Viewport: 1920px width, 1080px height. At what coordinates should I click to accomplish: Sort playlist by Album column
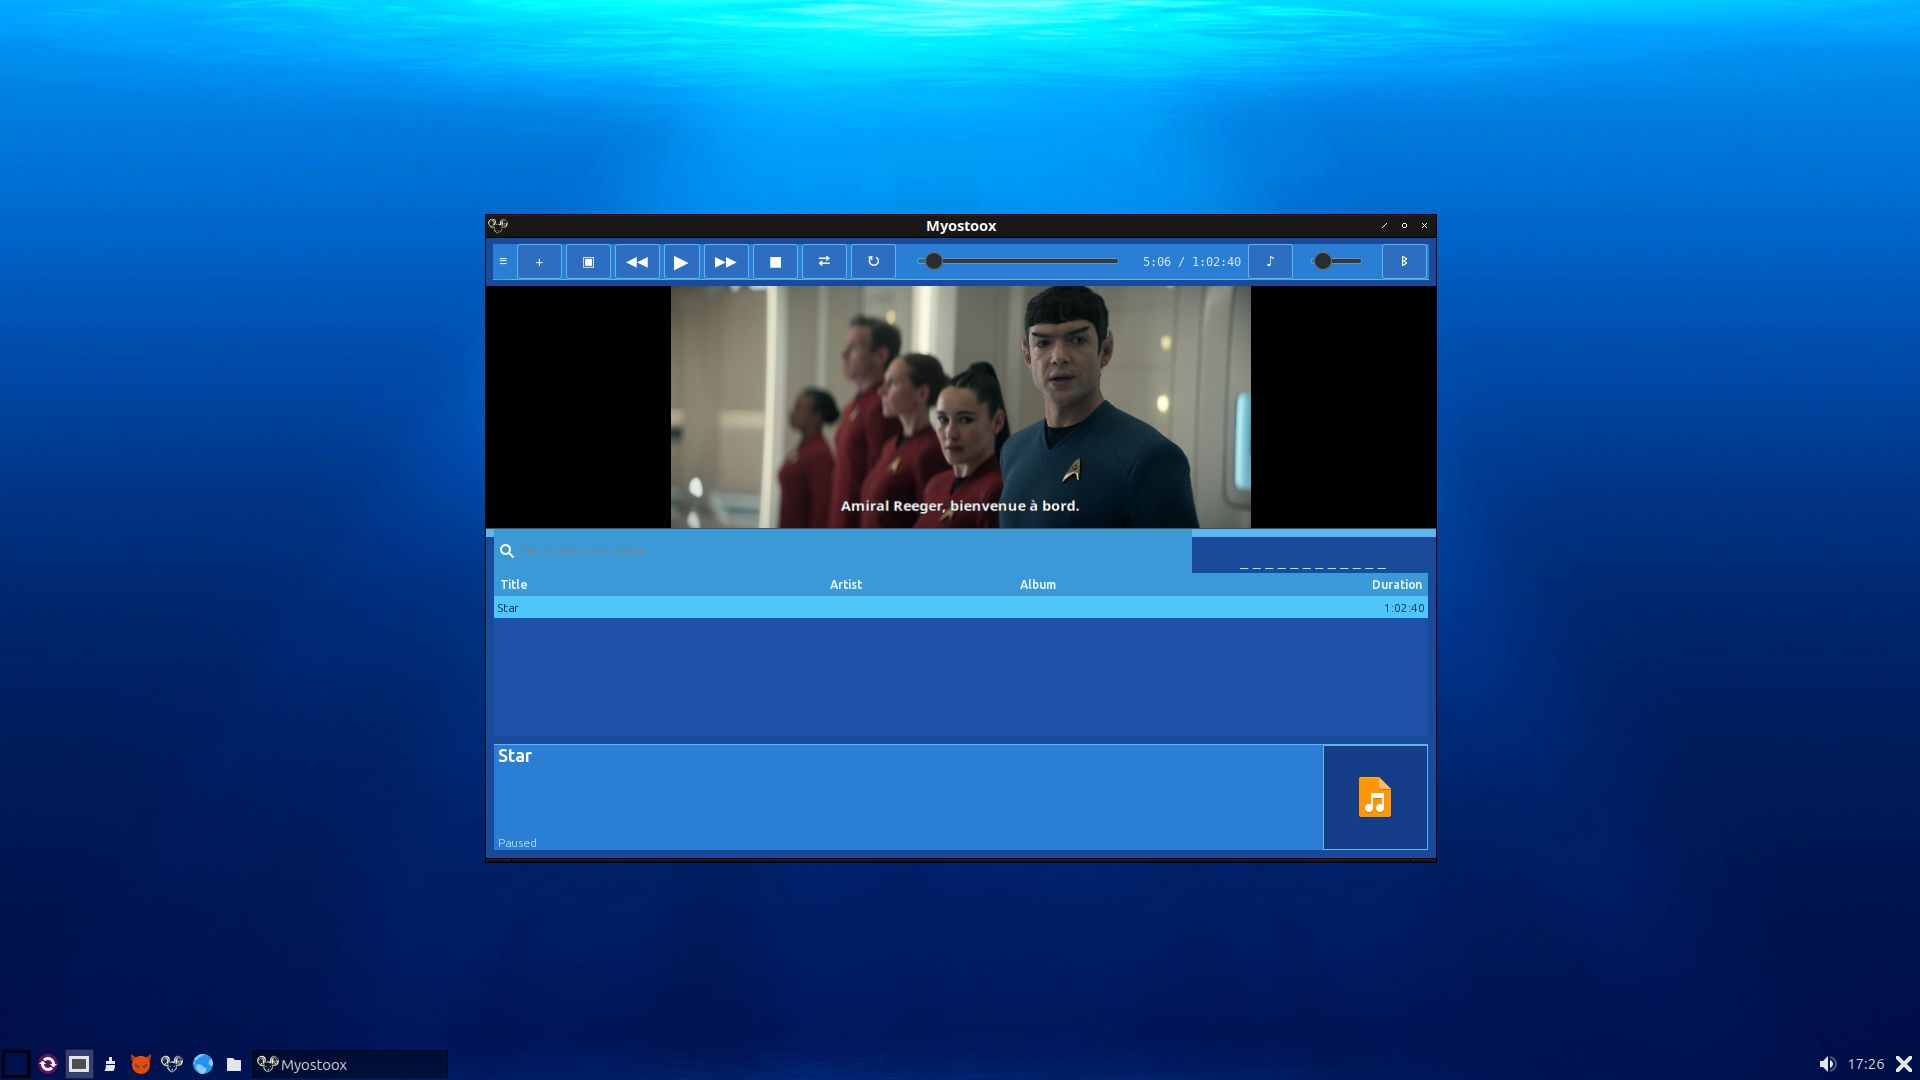[x=1038, y=585]
